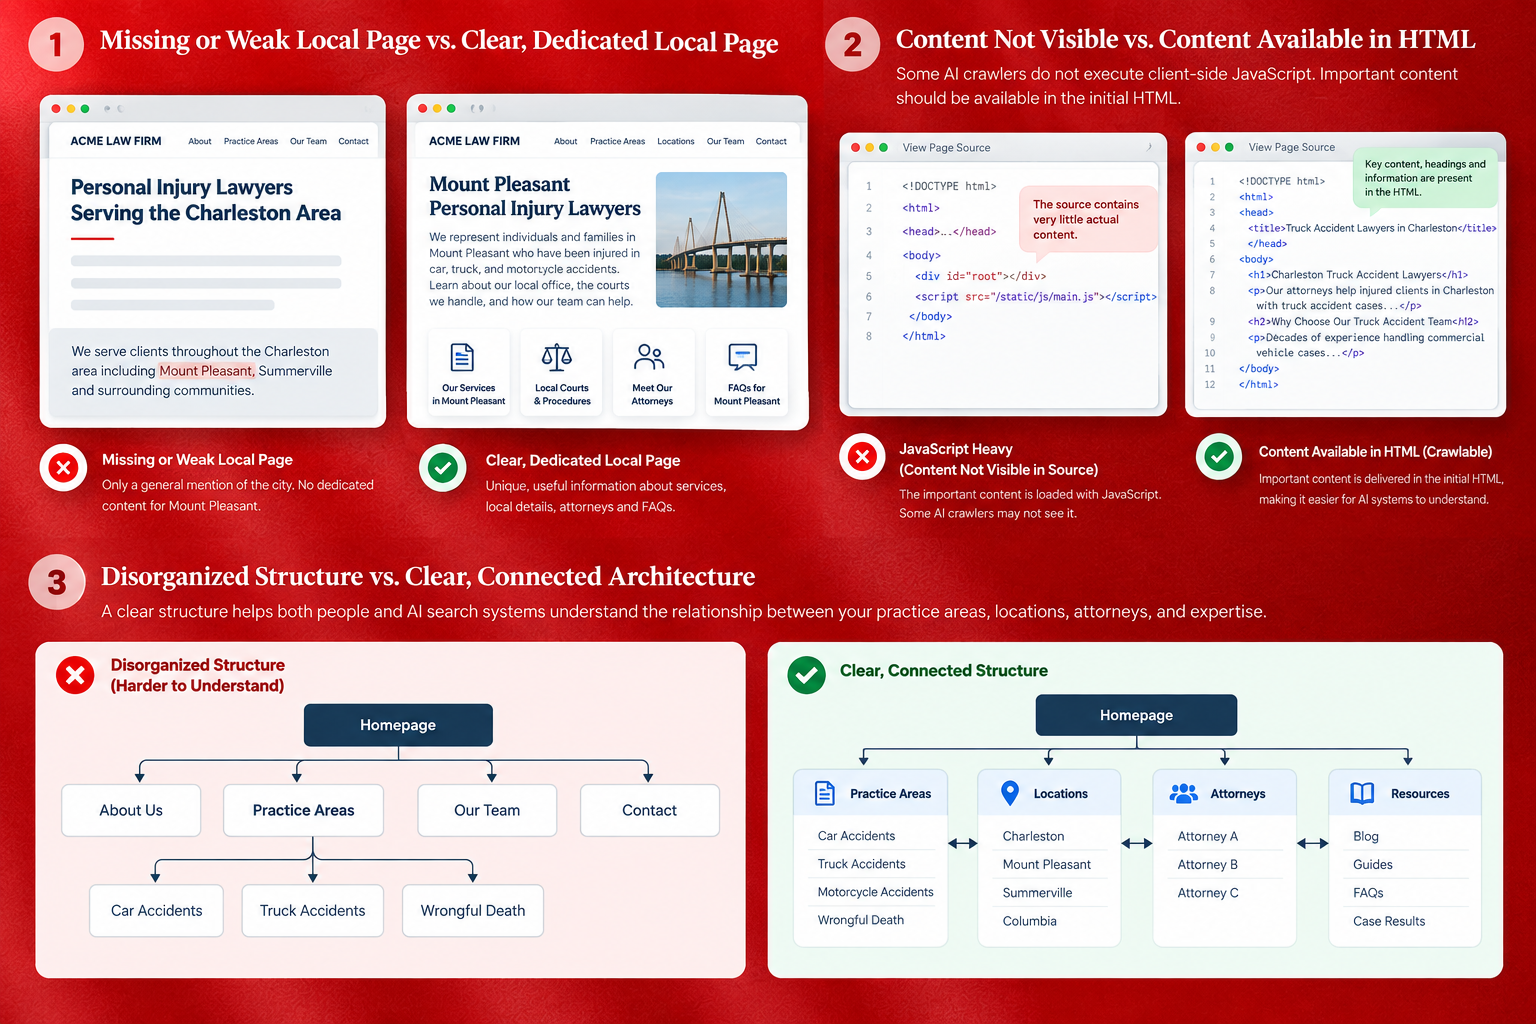Click the FAQs for Mount Pleasant chat icon

click(743, 357)
